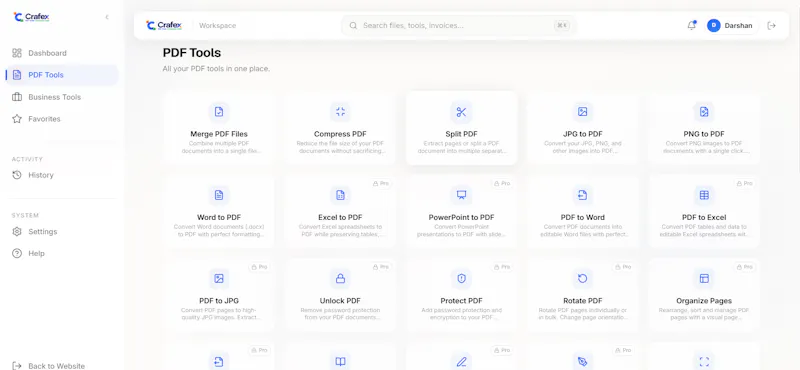Image resolution: width=800 pixels, height=370 pixels.
Task: Click the Pro badge on Rotate PDF
Action: [x=623, y=267]
